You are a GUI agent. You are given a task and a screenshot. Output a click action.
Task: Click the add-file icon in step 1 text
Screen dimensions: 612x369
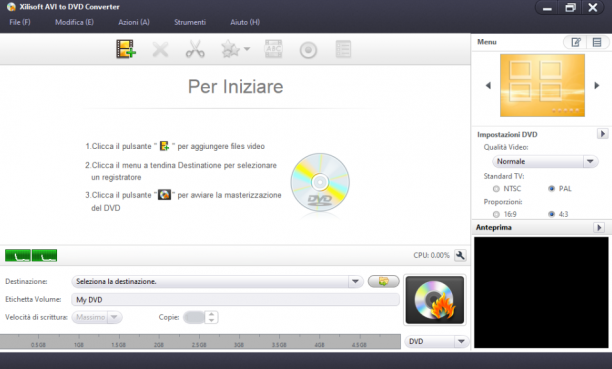coord(164,146)
